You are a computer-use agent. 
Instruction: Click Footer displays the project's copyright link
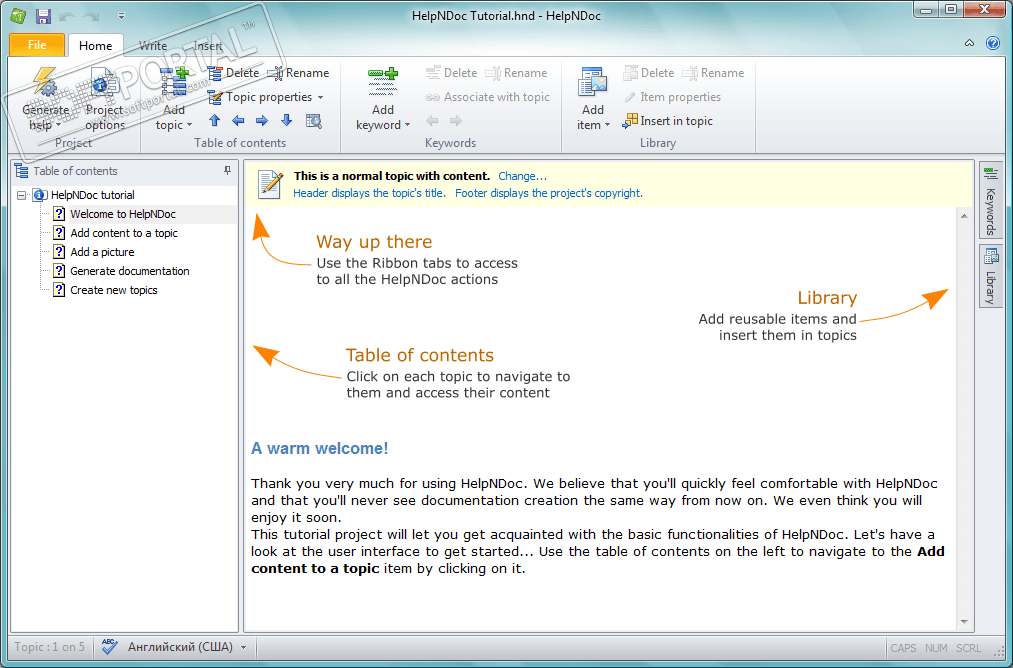pos(548,193)
